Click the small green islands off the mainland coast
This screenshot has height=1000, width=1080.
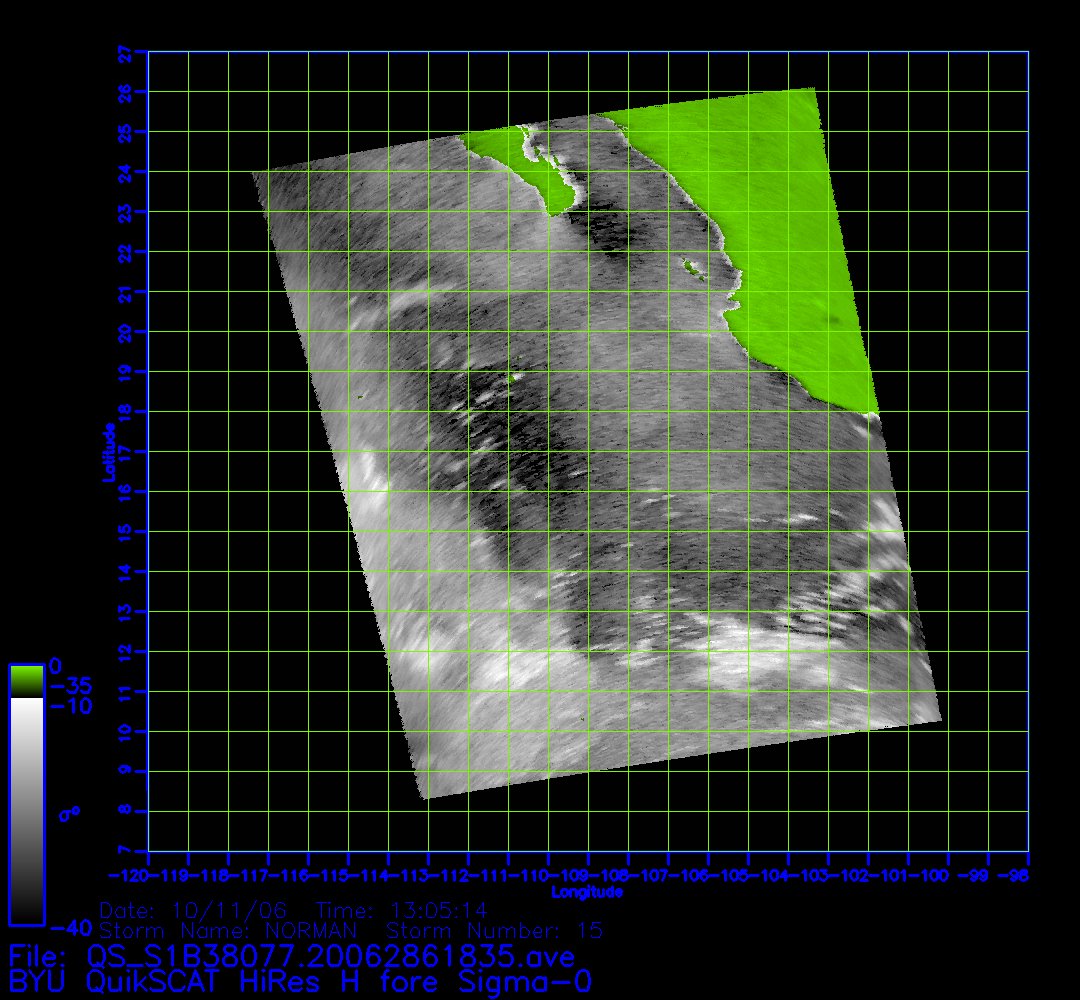pos(691,267)
